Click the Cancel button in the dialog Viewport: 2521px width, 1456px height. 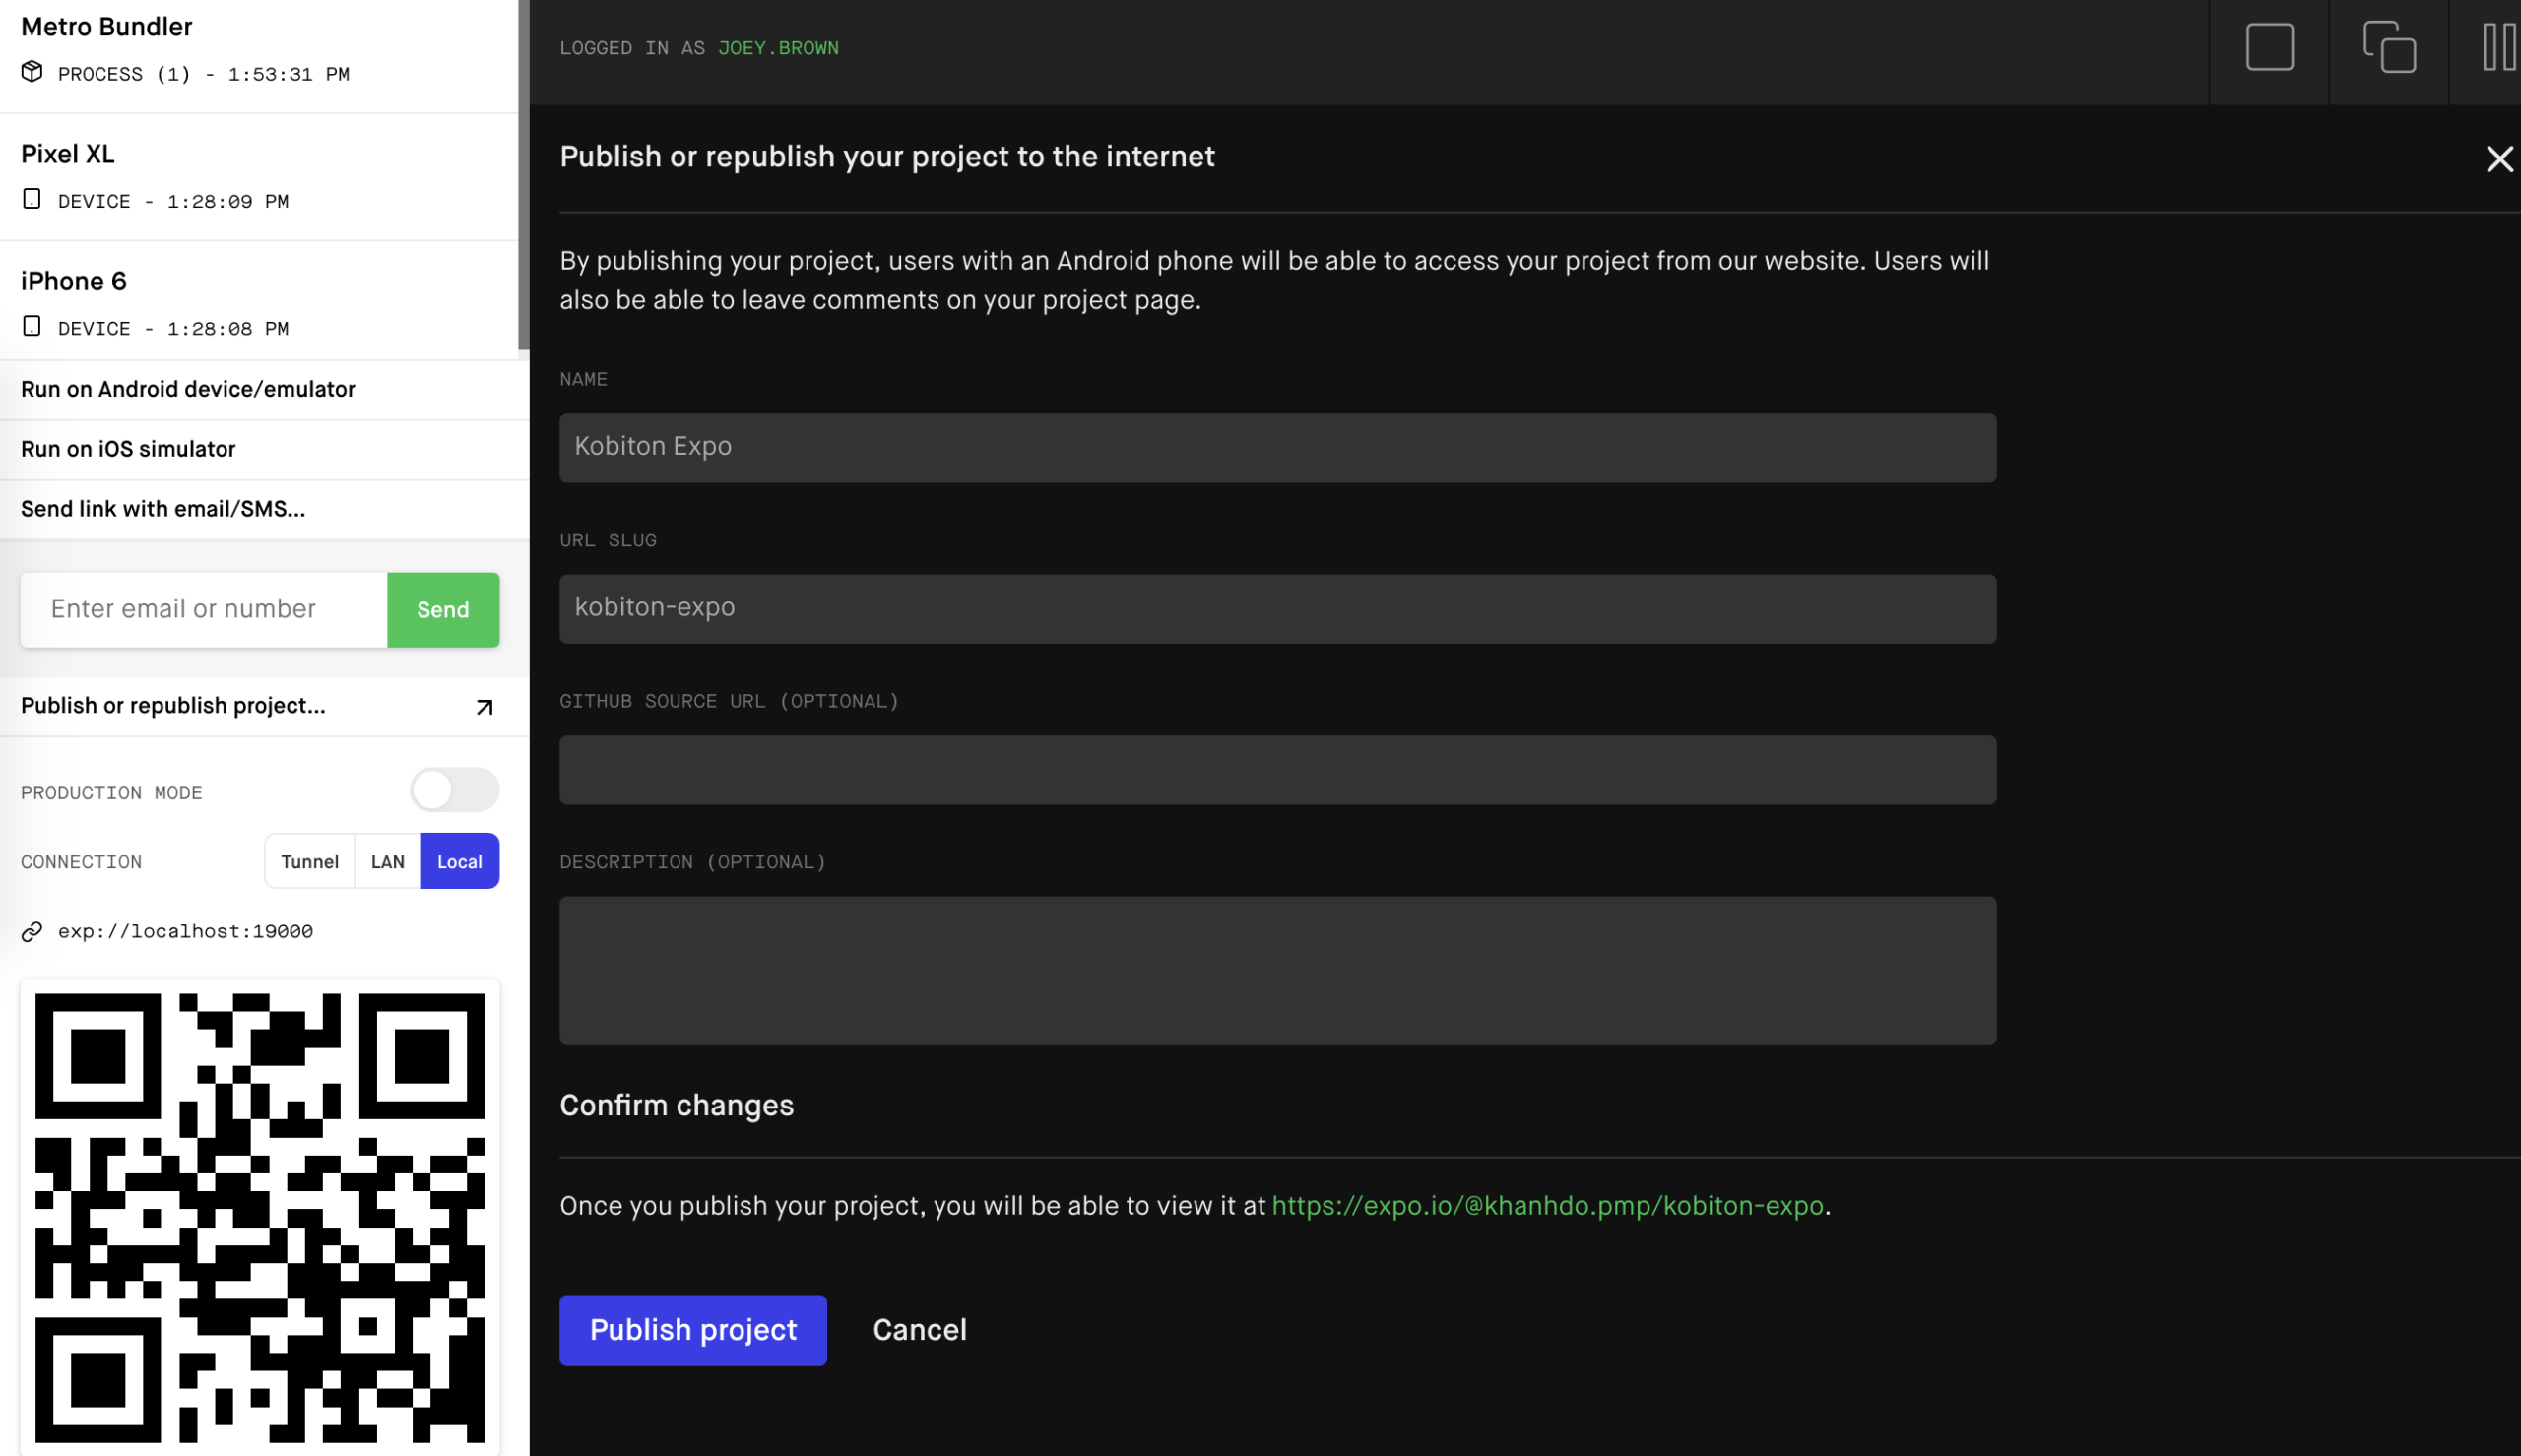(918, 1329)
